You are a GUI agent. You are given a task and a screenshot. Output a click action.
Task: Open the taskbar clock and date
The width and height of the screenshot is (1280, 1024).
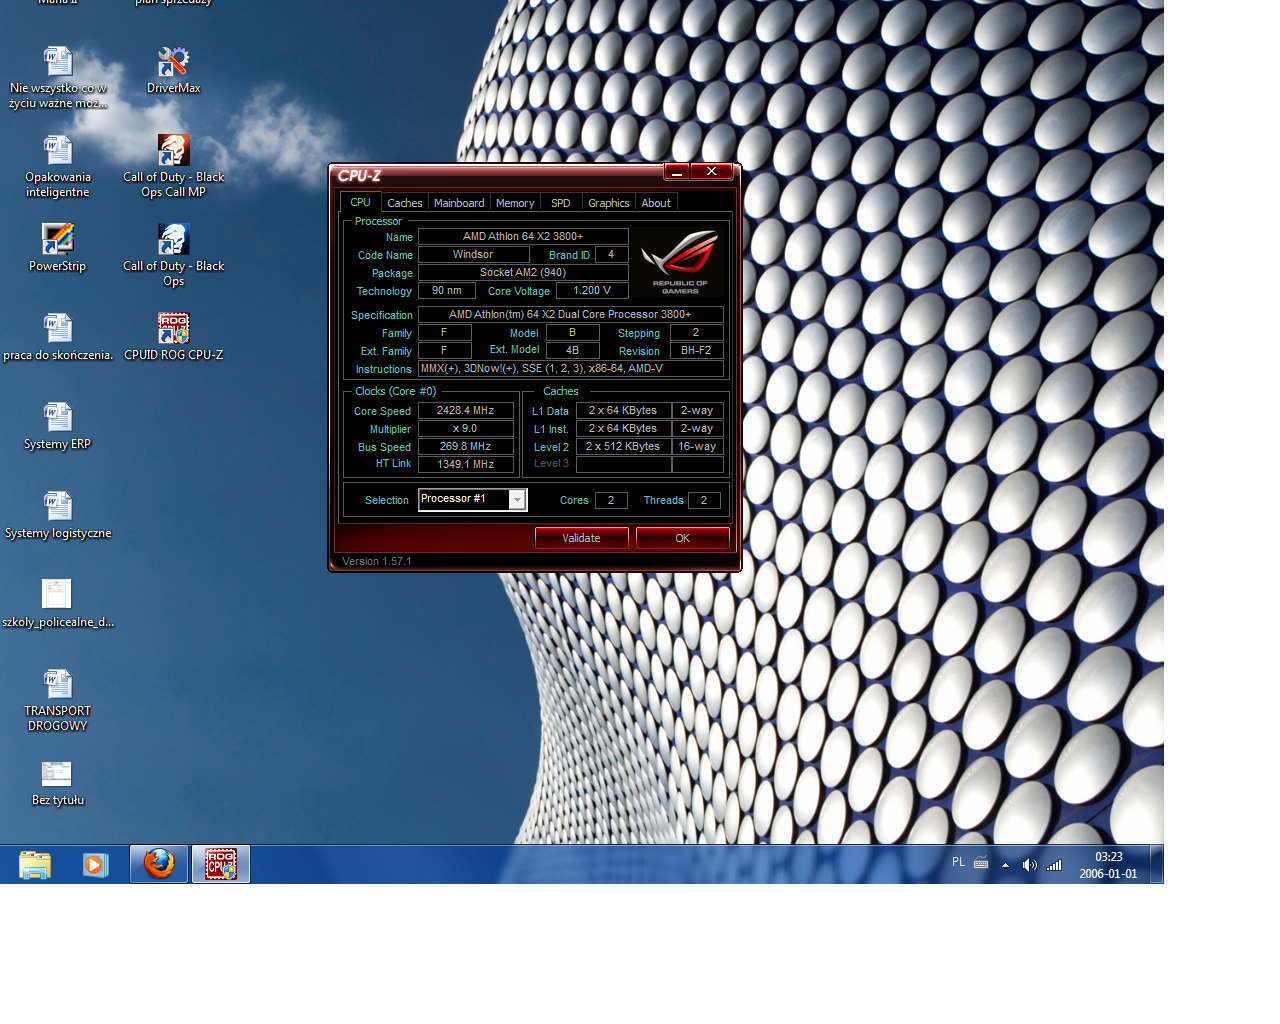(x=1108, y=865)
